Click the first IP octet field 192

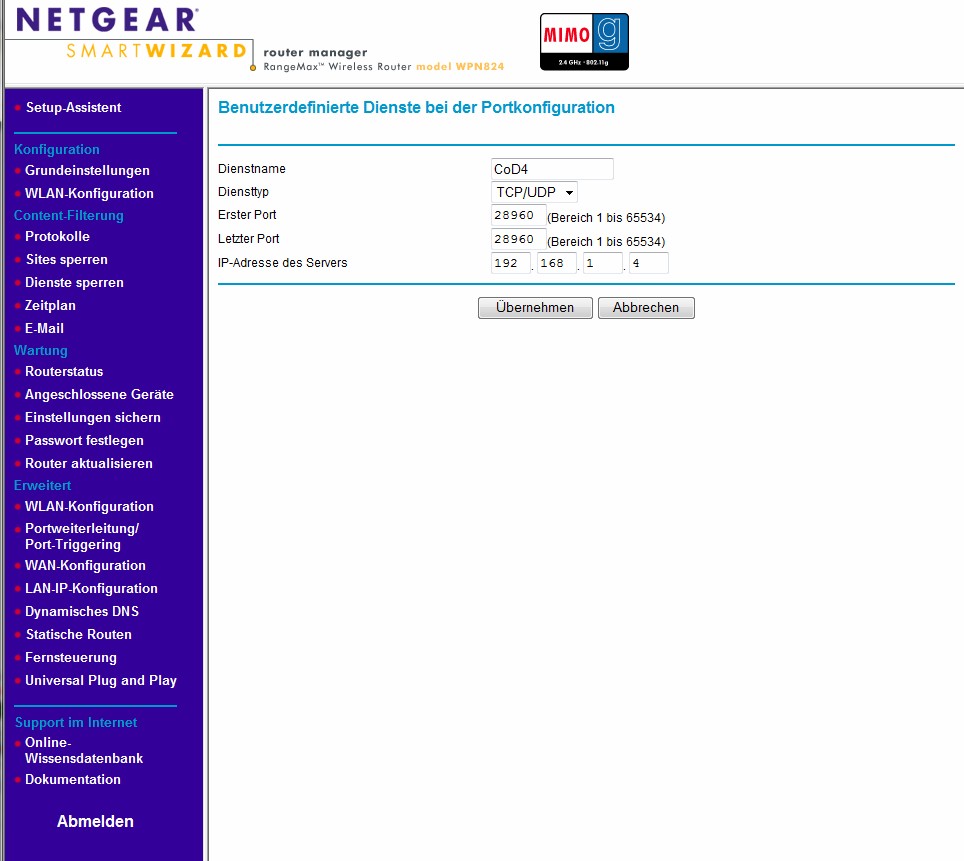[x=511, y=263]
